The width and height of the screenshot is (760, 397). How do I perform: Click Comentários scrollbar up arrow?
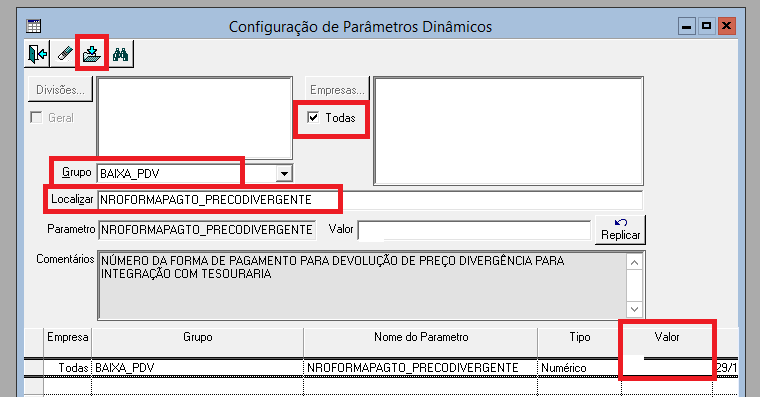click(x=634, y=263)
